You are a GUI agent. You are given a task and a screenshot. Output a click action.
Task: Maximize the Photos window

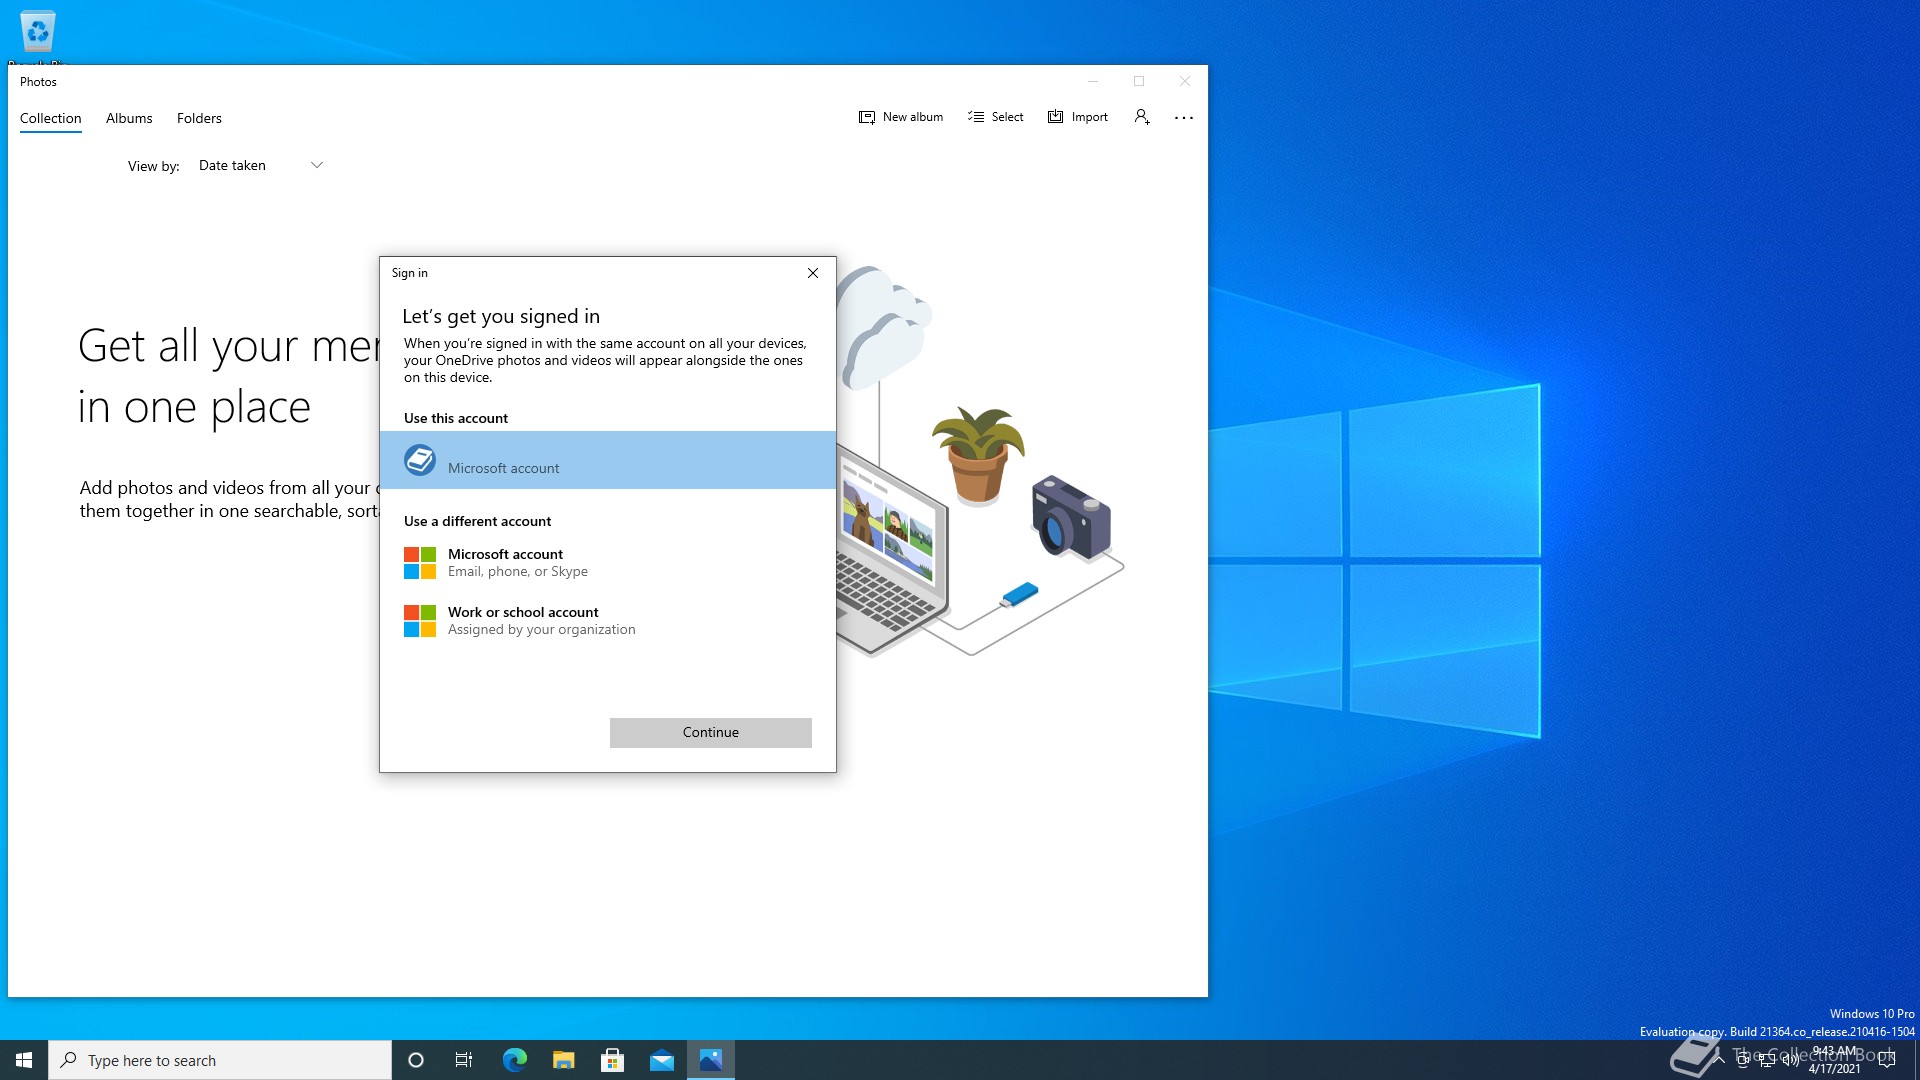point(1139,81)
